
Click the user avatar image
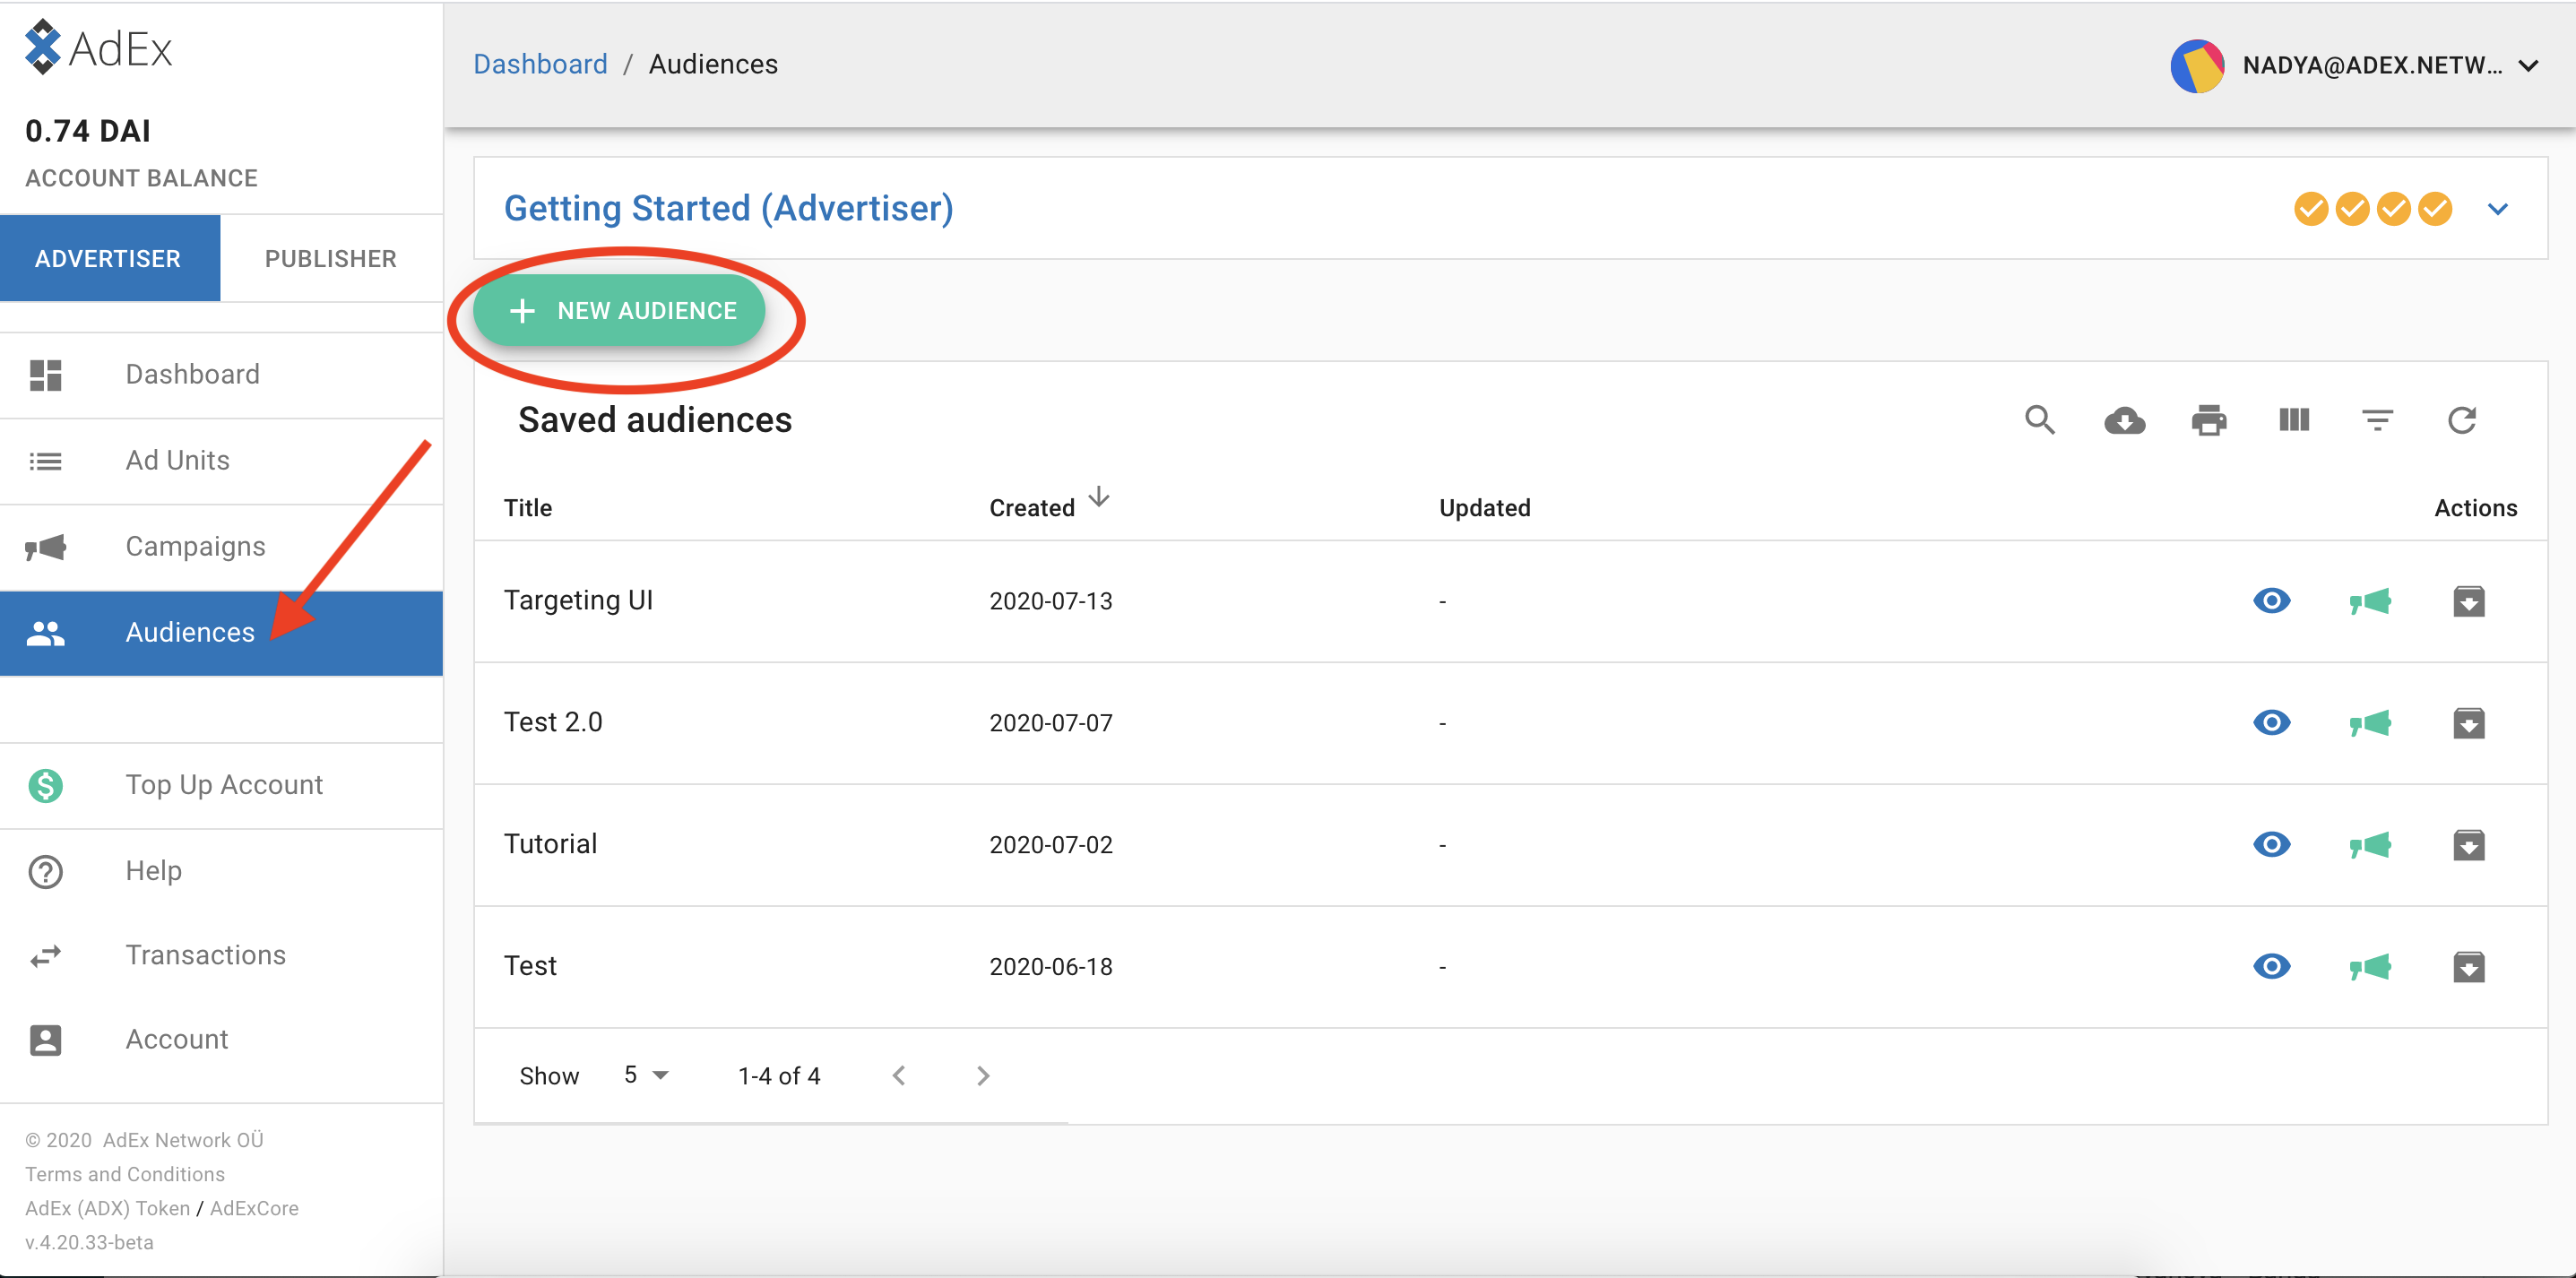(2197, 66)
